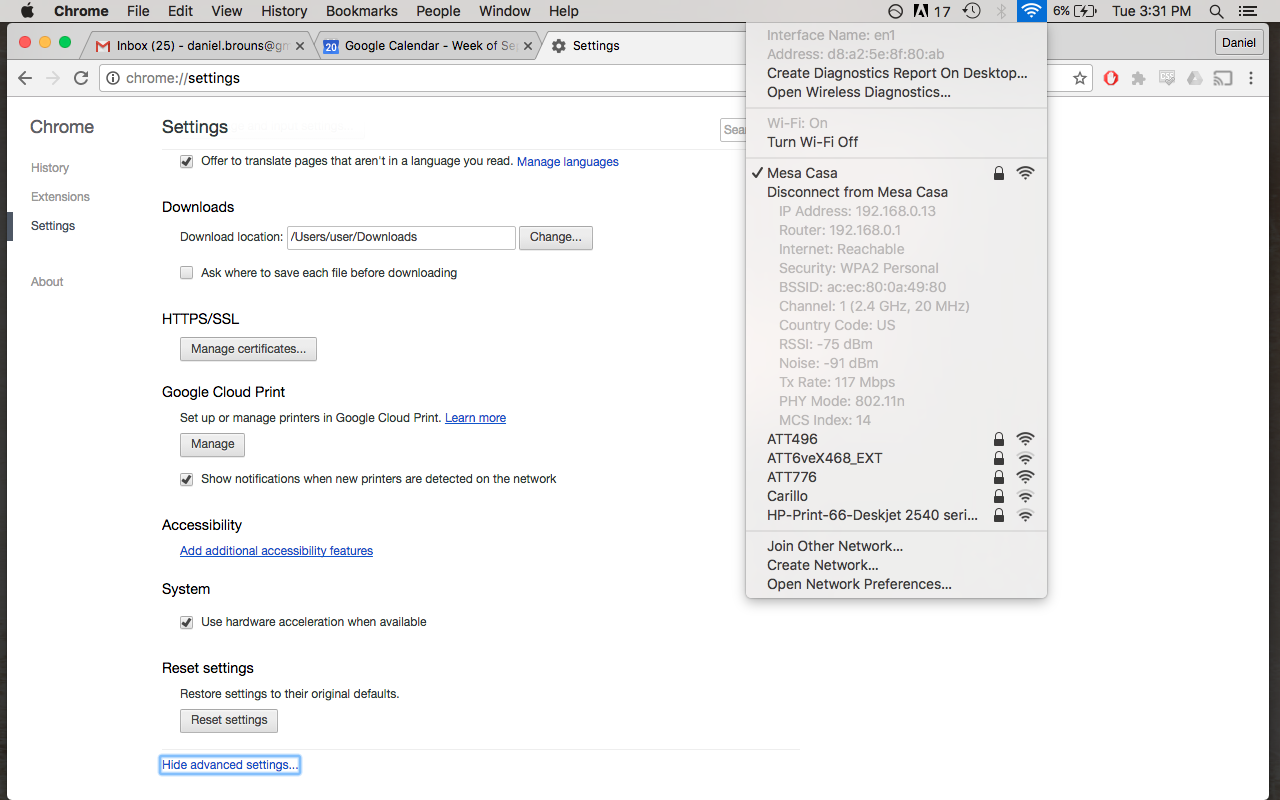Toggle show notifications for new printers
Screen dimensions: 1280x800
coord(186,479)
